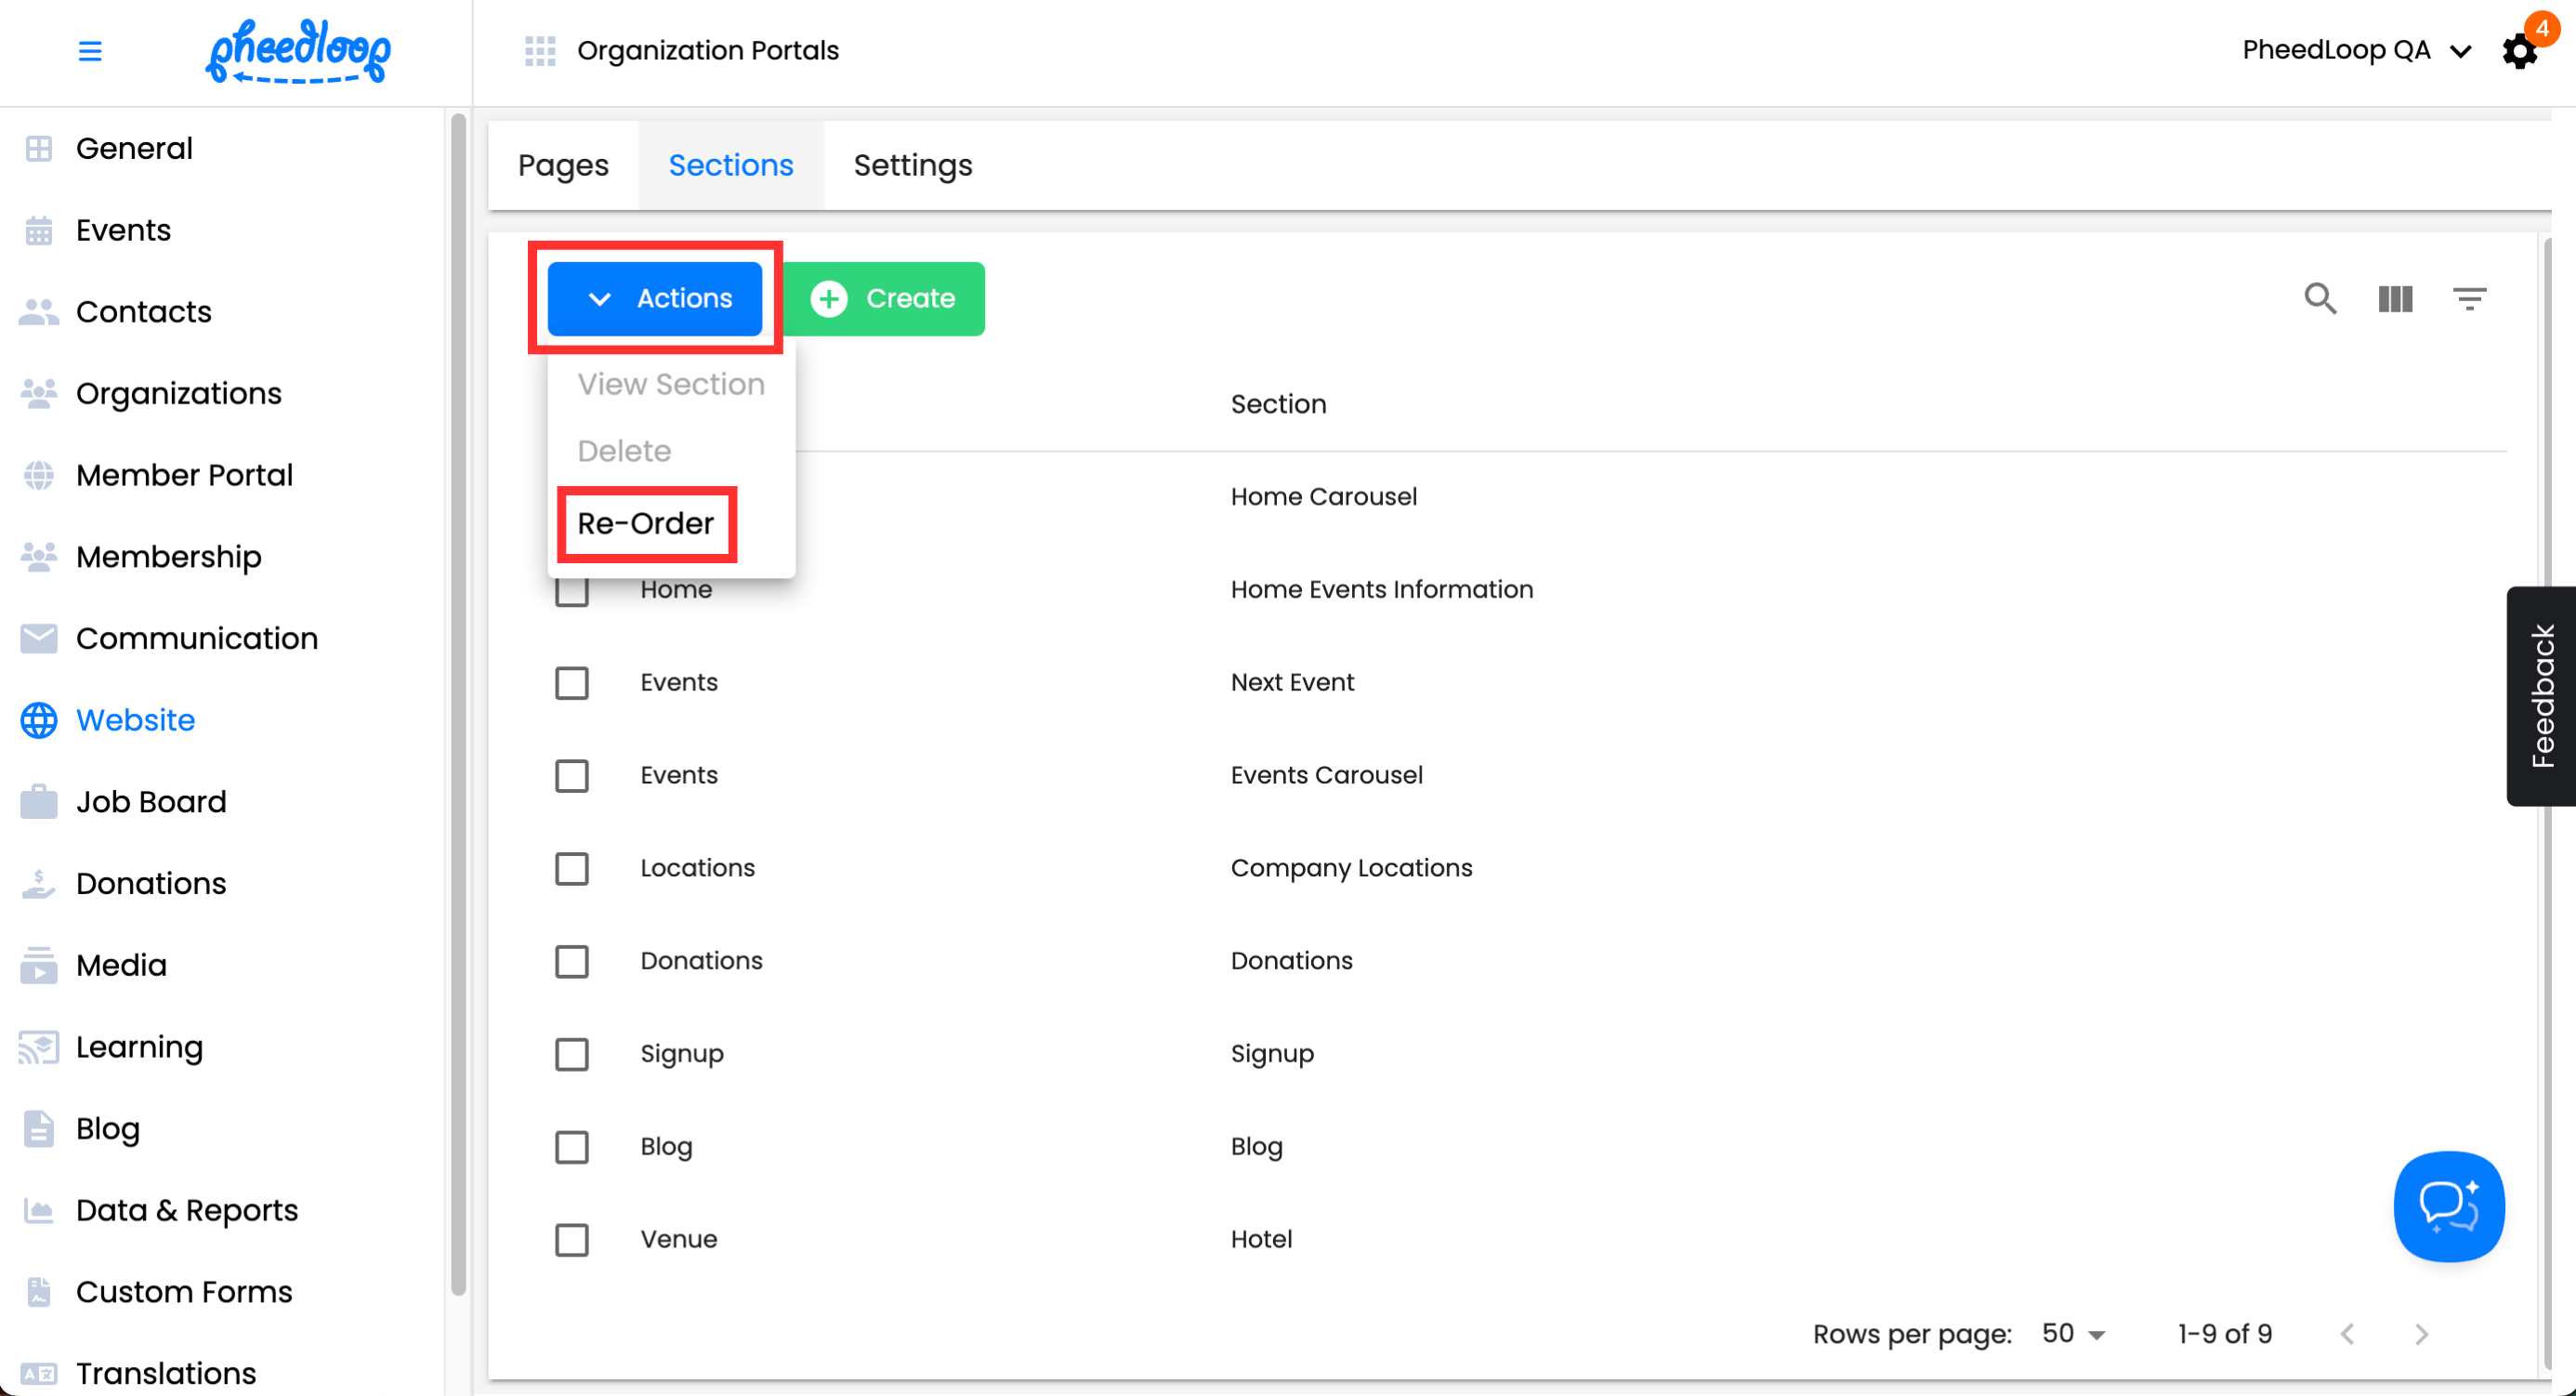This screenshot has width=2576, height=1396.
Task: Click the hamburger menu icon
Action: [x=90, y=51]
